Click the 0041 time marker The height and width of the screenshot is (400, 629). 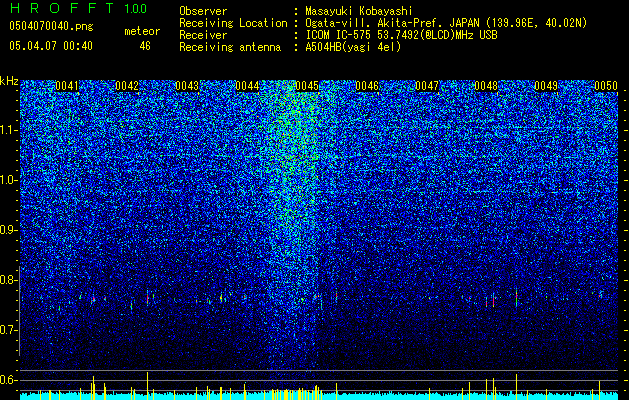tap(67, 86)
